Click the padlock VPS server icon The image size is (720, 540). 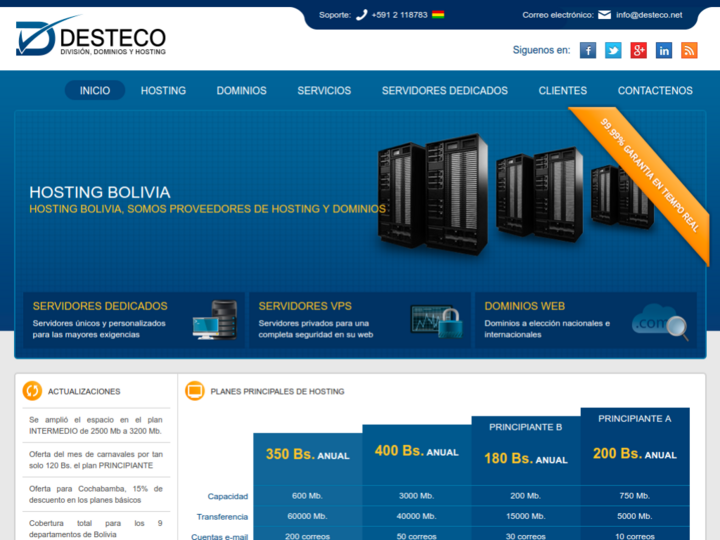point(436,320)
